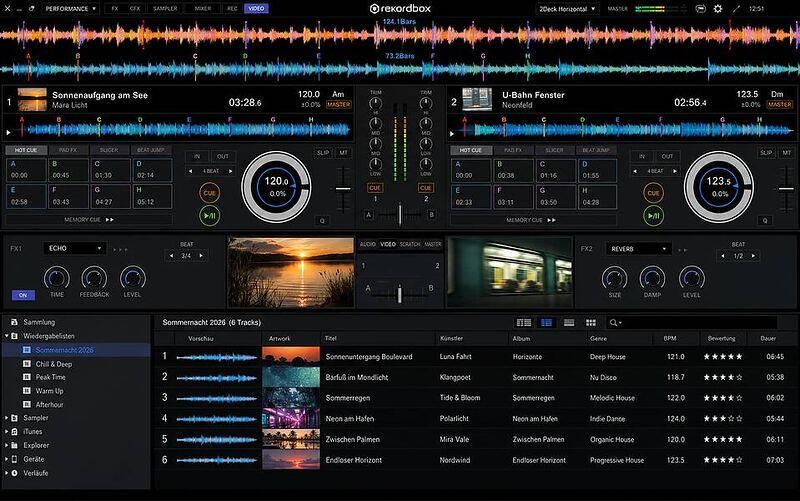800x501 pixels.
Task: Click REC button in top bar
Action: pyautogui.click(x=232, y=9)
